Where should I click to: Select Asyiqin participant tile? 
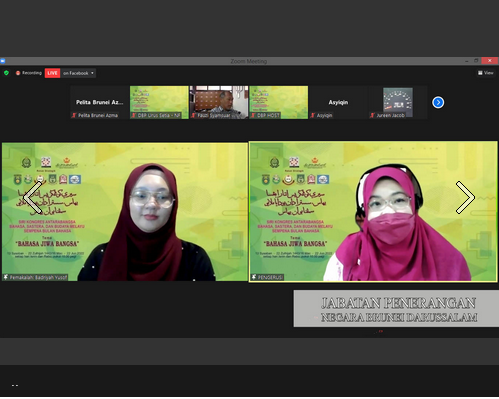[x=338, y=102]
